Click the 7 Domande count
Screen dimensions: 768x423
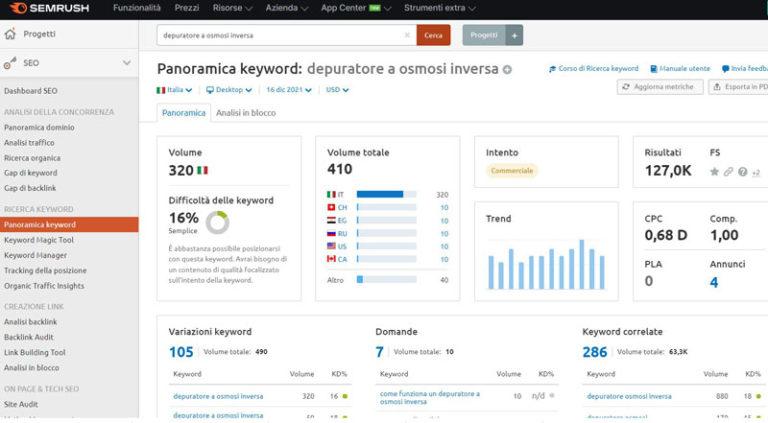pos(380,352)
